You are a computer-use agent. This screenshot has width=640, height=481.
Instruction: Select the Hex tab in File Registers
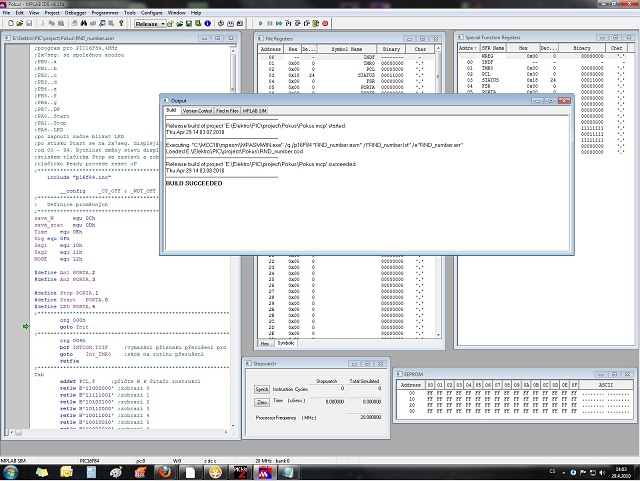(265, 343)
